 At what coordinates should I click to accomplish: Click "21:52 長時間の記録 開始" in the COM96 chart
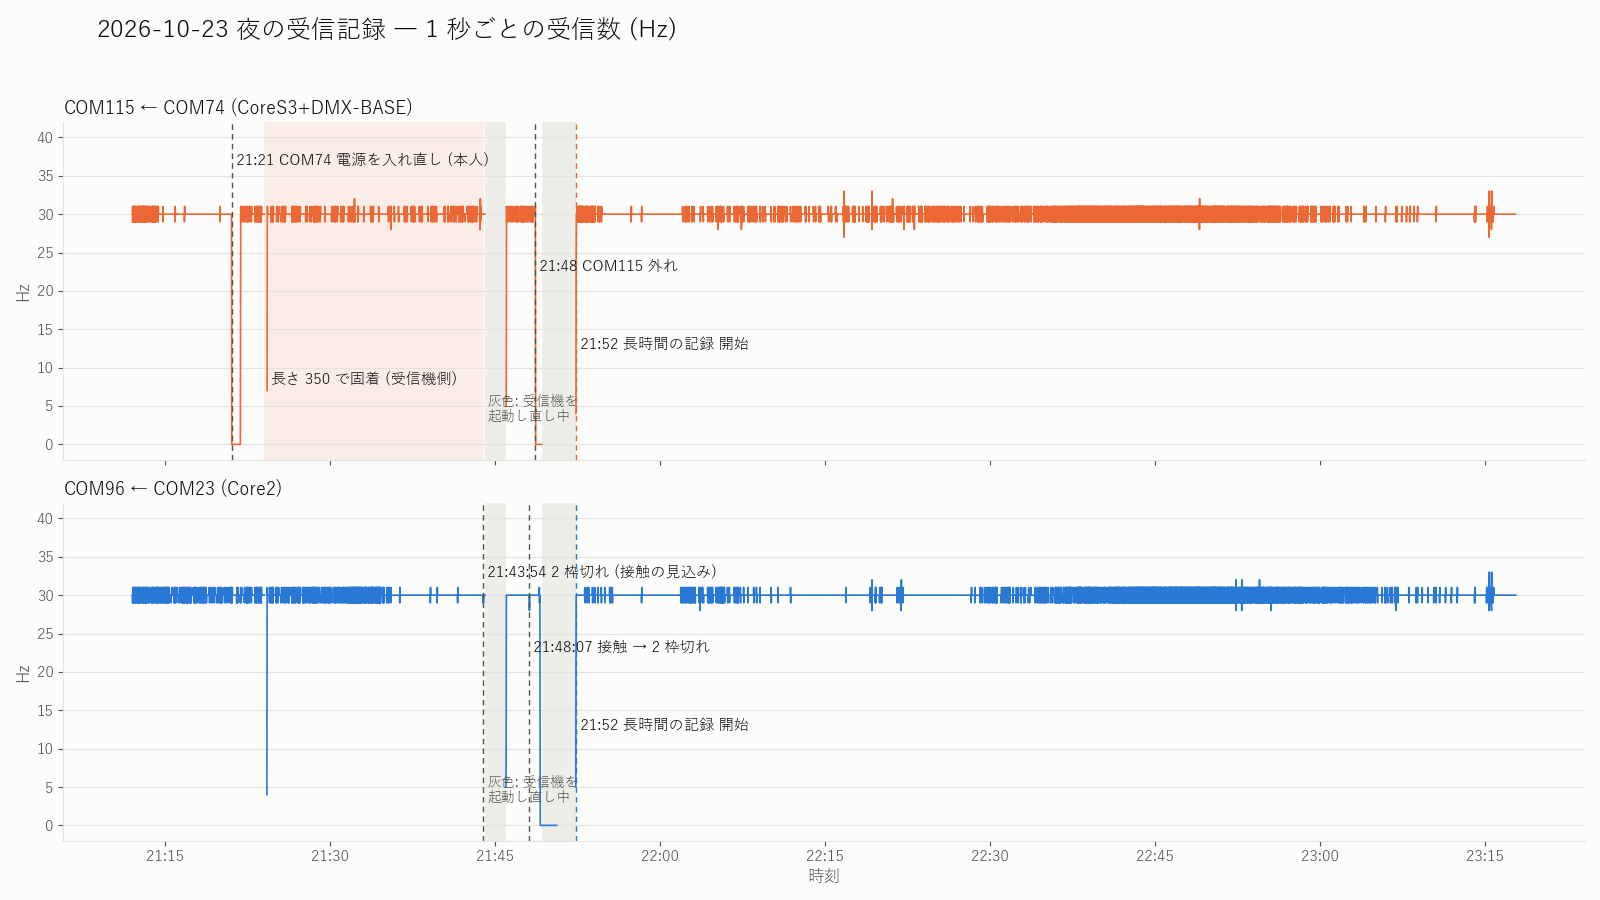point(664,724)
